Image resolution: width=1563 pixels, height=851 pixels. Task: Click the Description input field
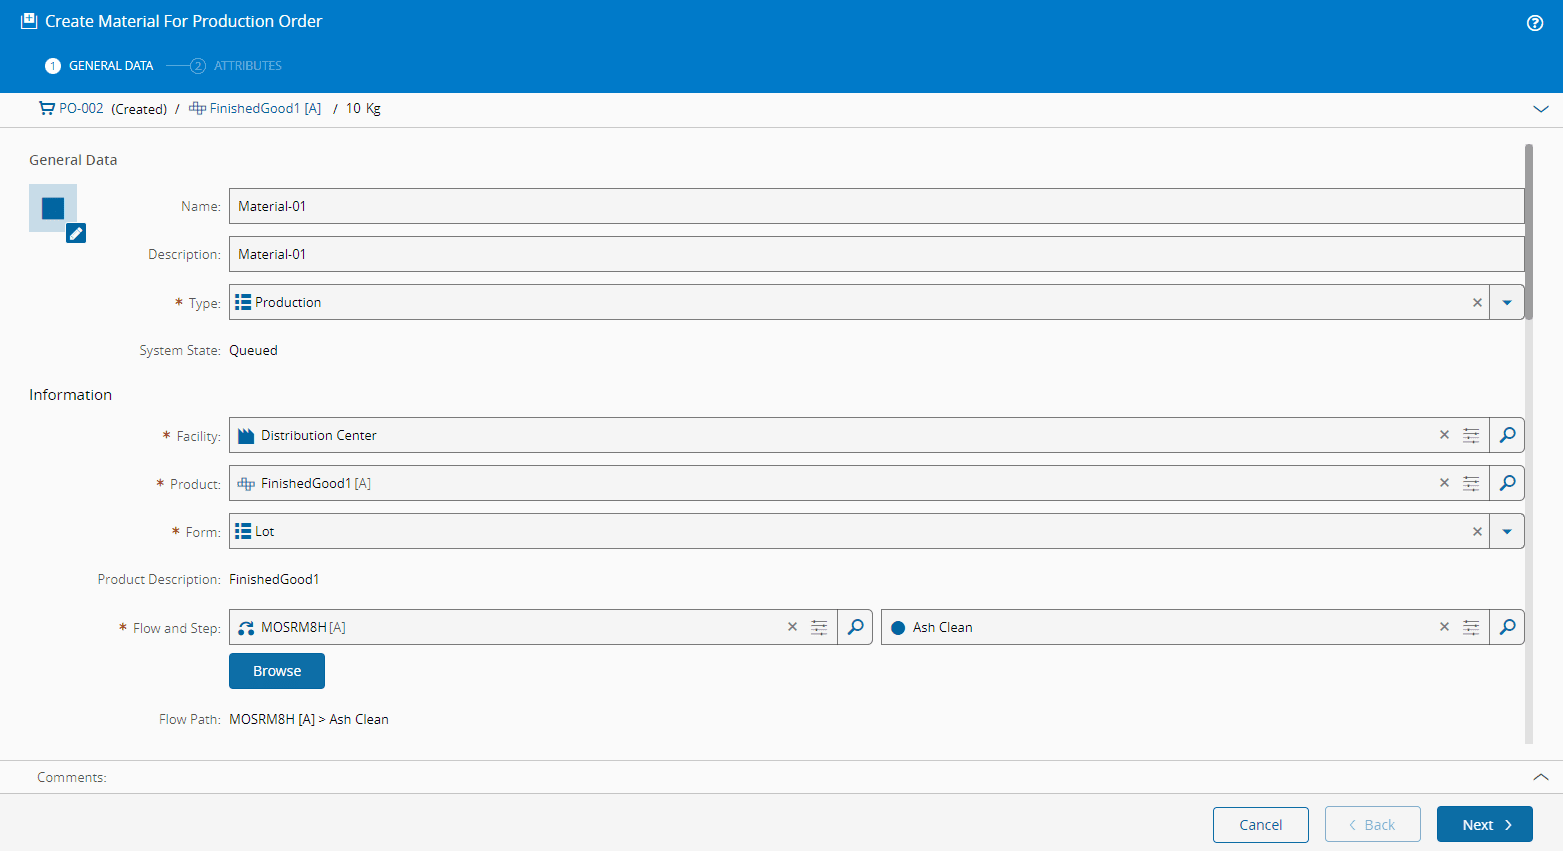click(876, 254)
